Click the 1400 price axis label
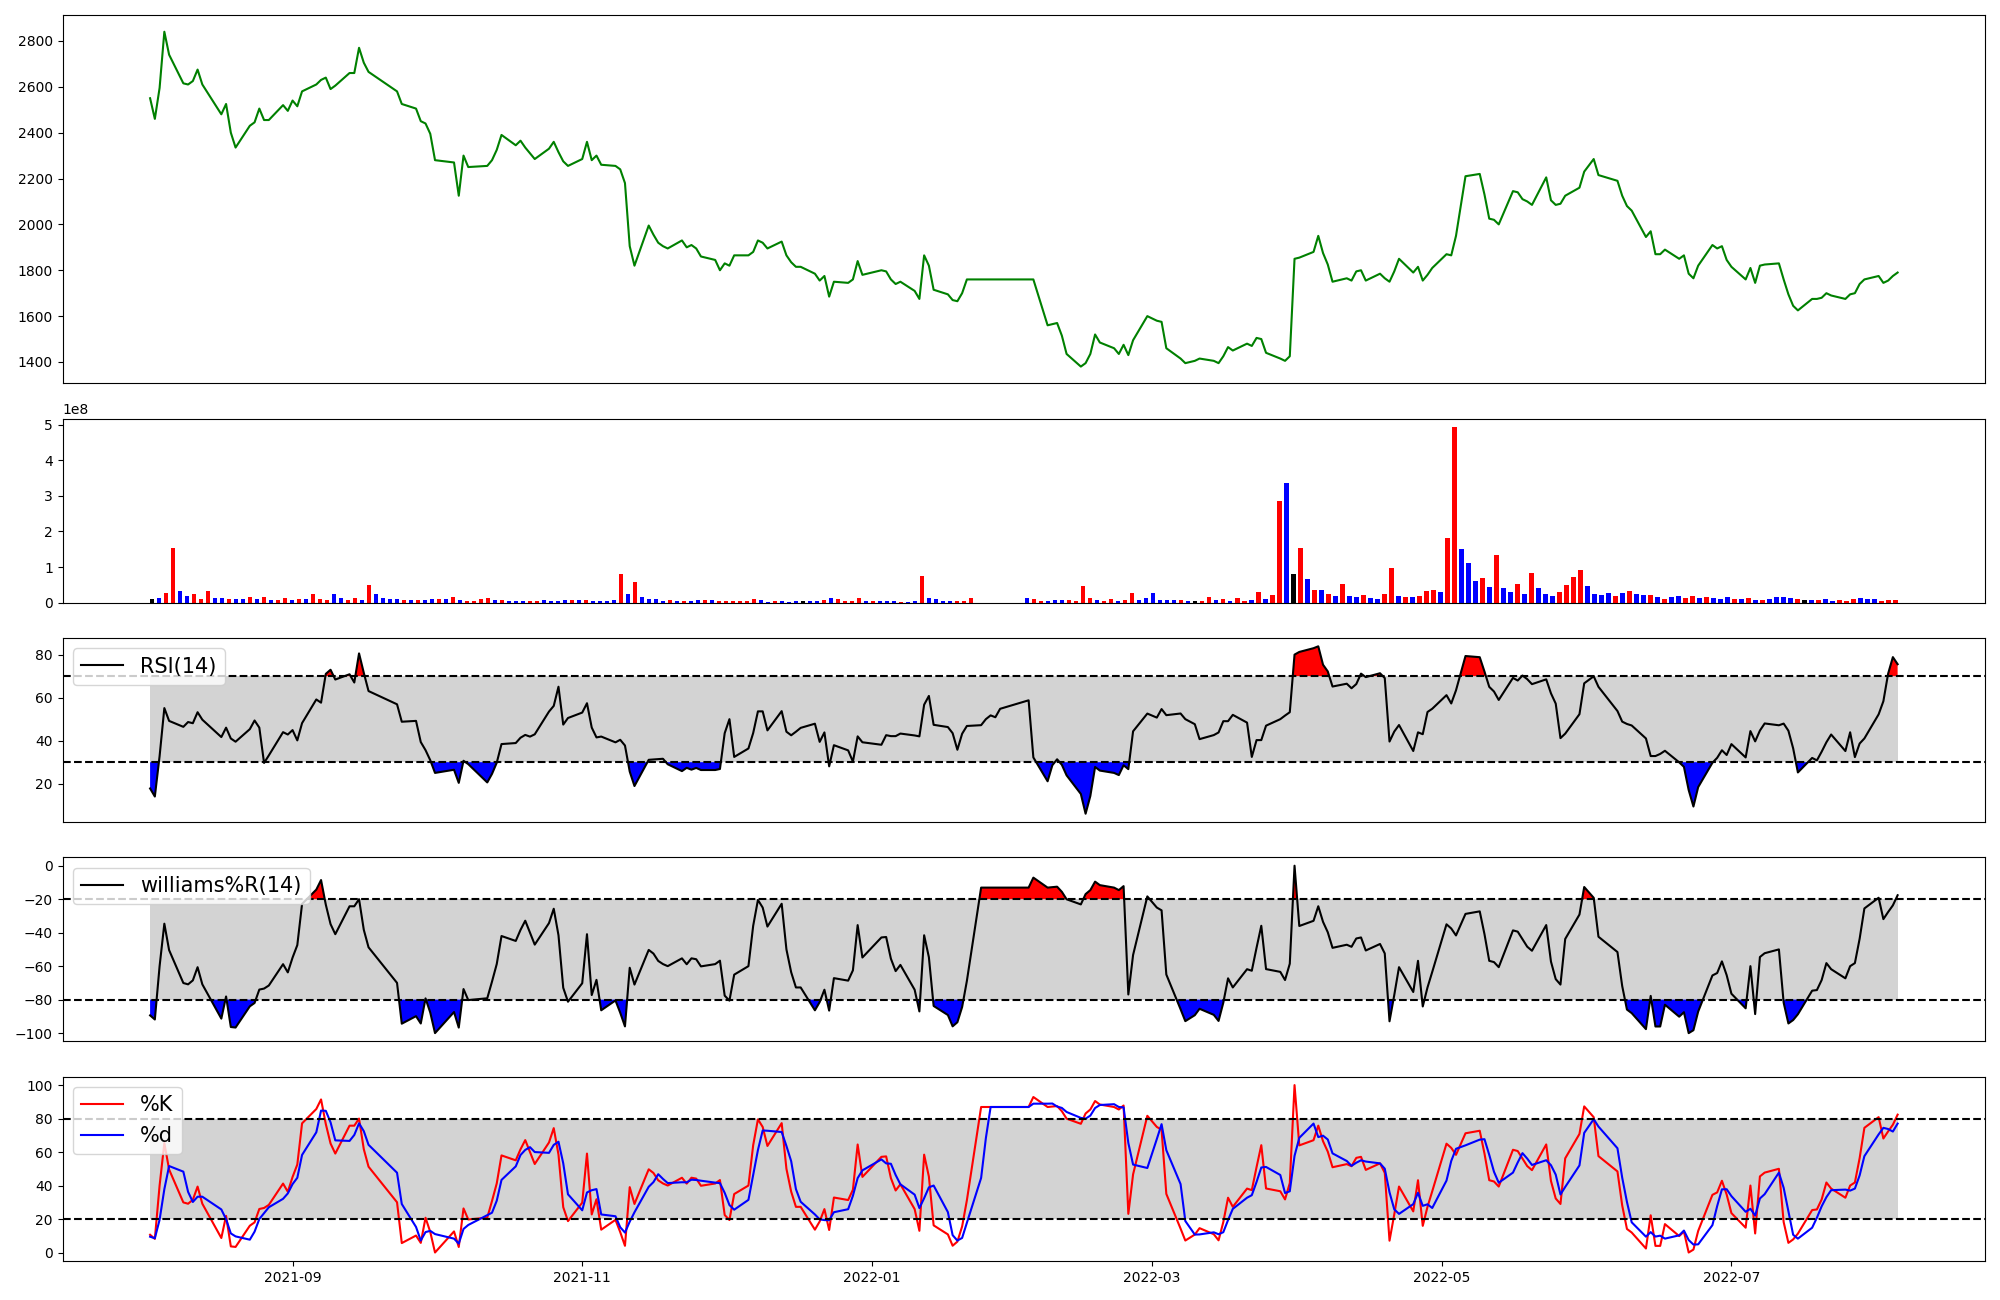 tap(35, 362)
